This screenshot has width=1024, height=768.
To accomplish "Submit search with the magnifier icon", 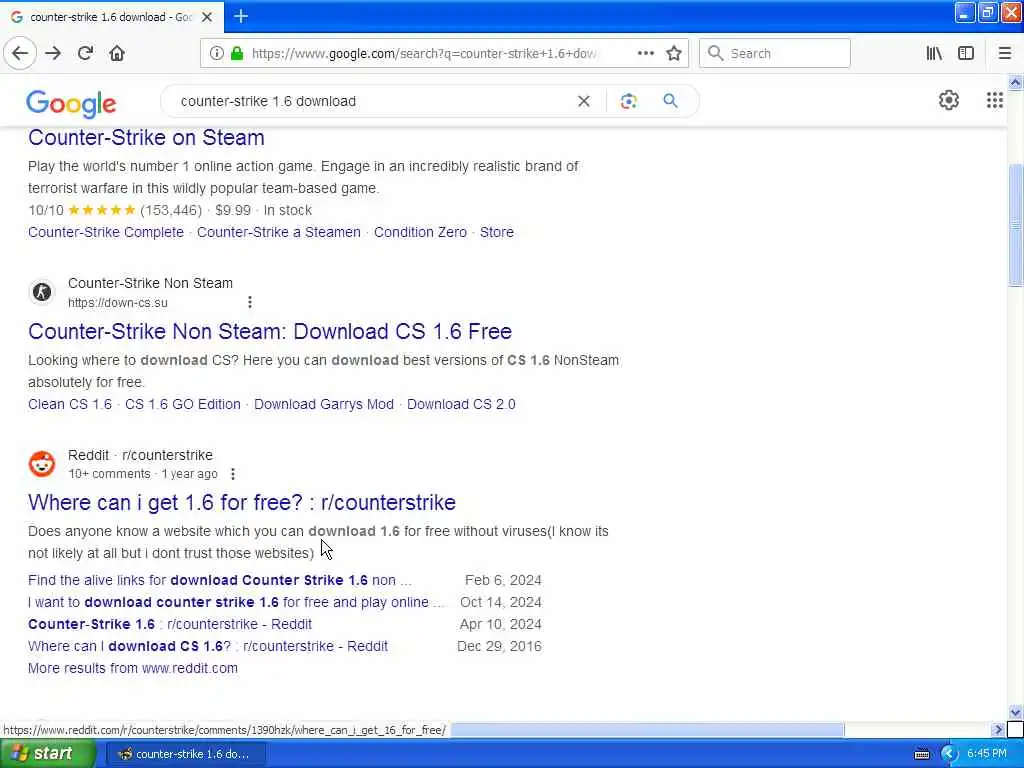I will point(670,101).
